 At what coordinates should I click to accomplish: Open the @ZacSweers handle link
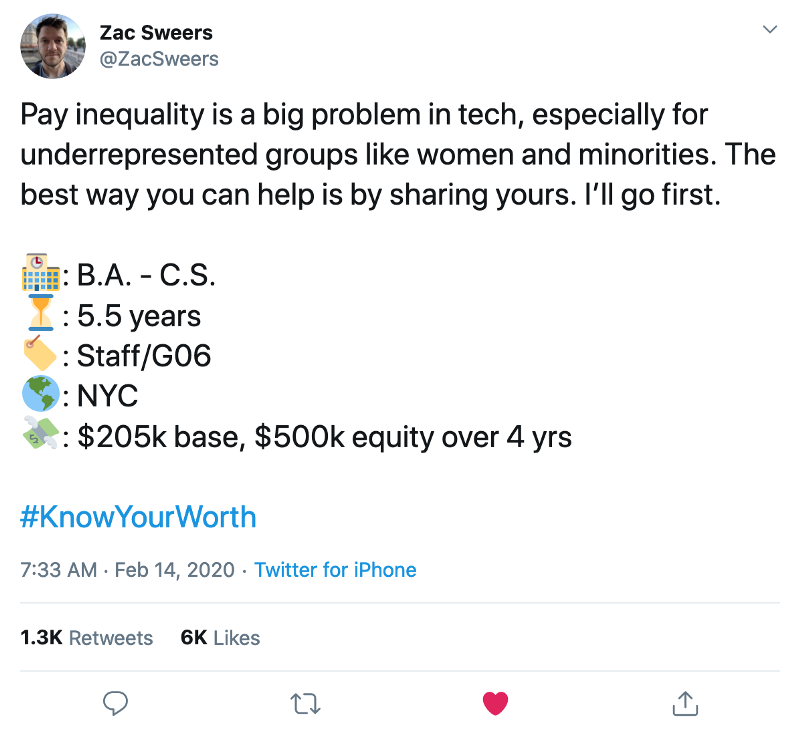[159, 59]
